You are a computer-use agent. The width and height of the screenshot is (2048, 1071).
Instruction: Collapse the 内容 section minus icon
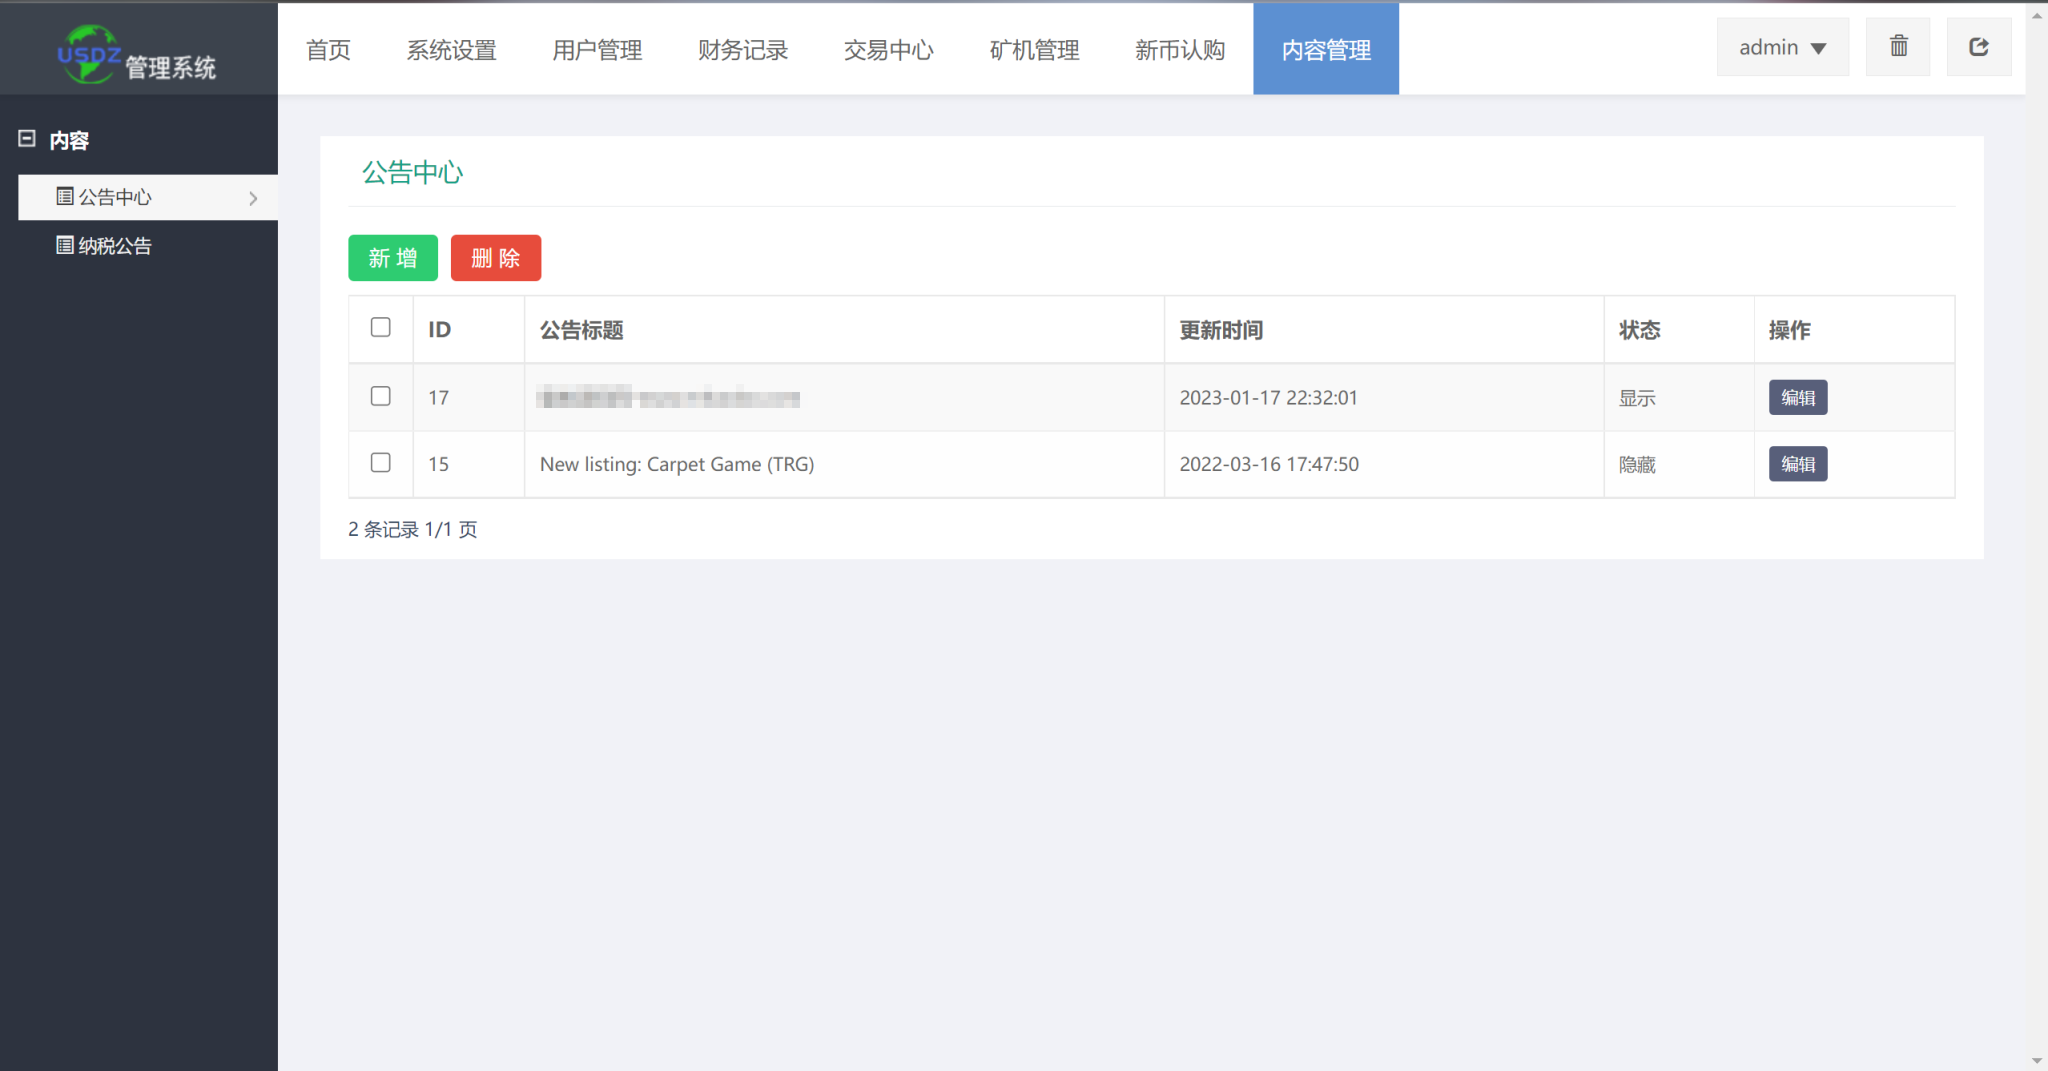click(x=27, y=139)
